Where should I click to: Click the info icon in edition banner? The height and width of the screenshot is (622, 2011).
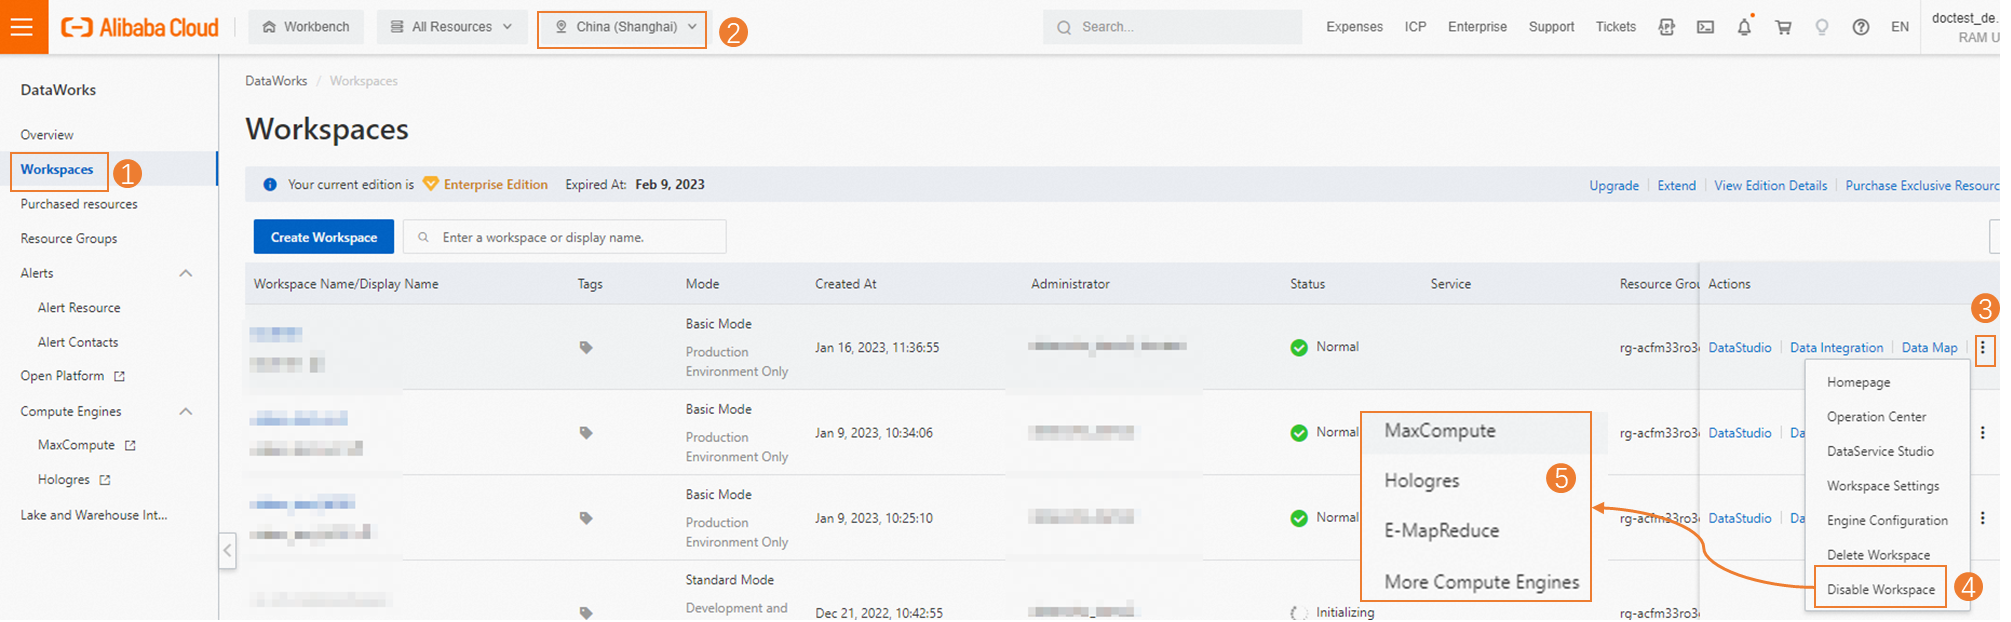click(270, 185)
